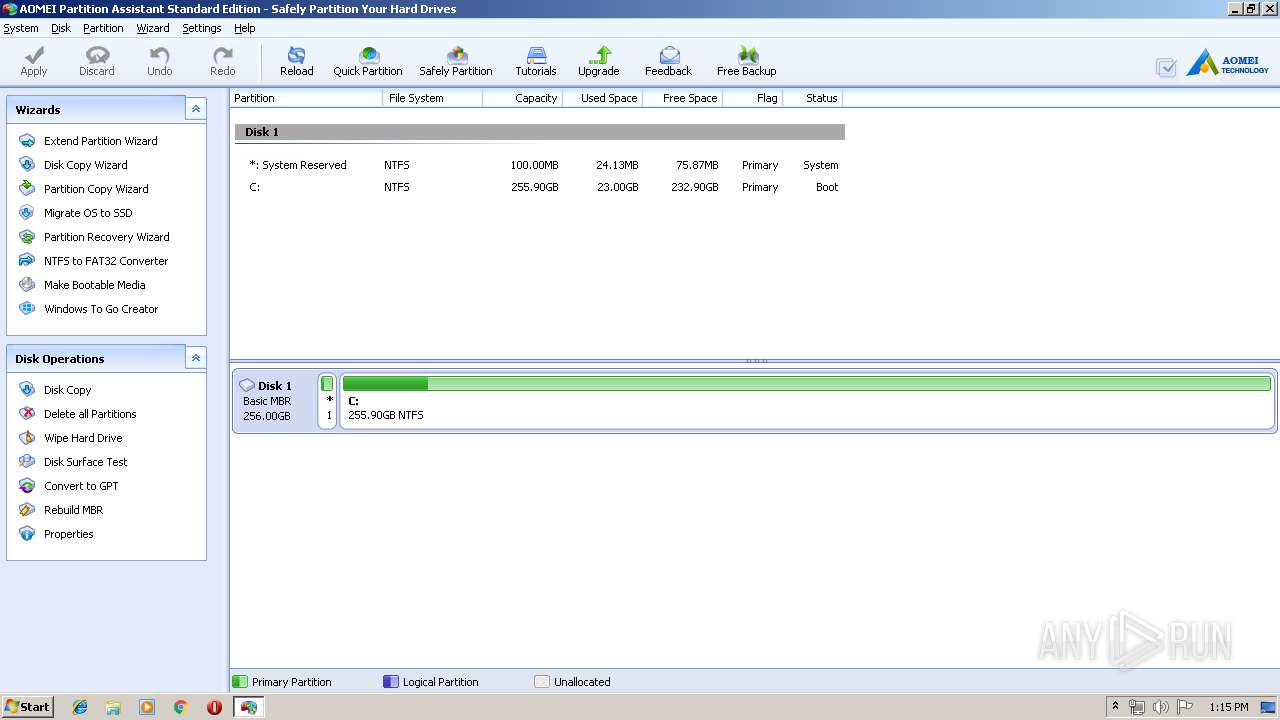The height and width of the screenshot is (720, 1280).
Task: Click the checkbox icon beside AOMEI logo
Action: (1166, 67)
